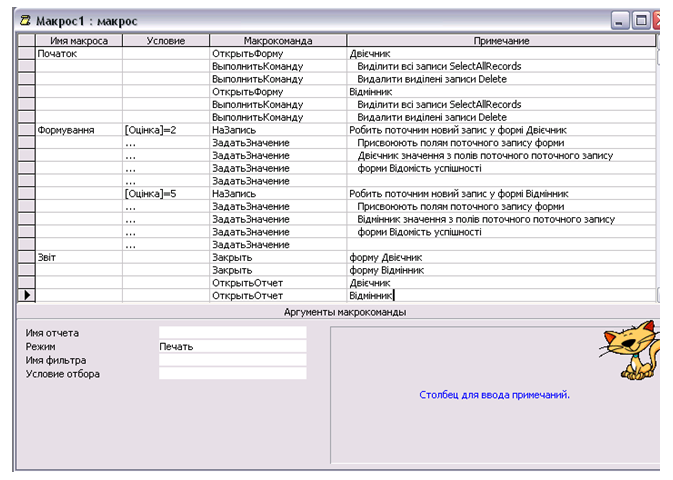673x480 pixels.
Task: Click the 'Режим' field with value Печать
Action: coord(233,346)
